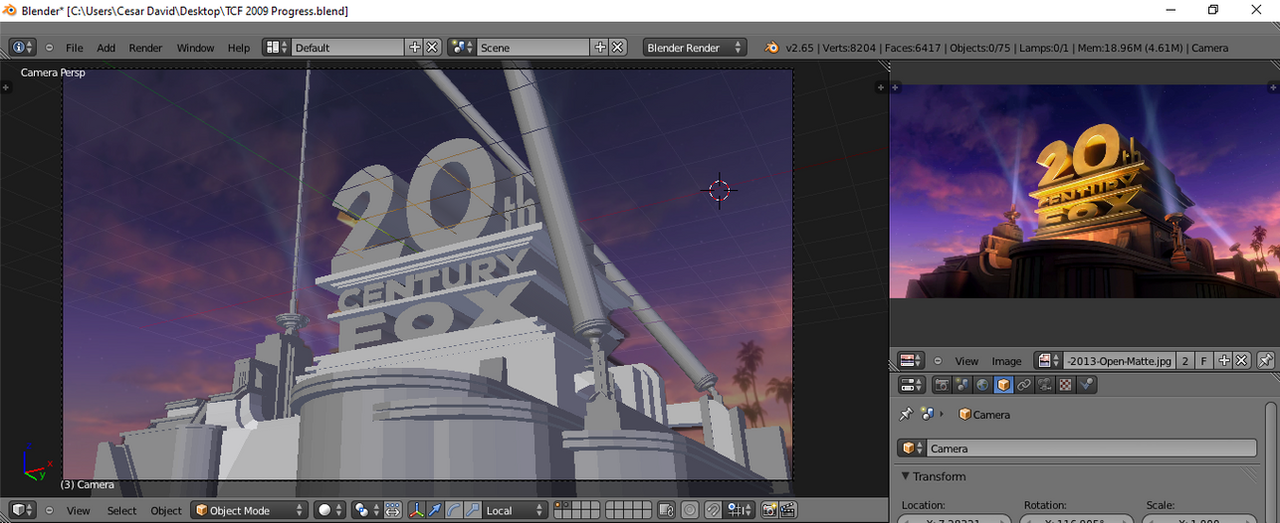The image size is (1280, 523).
Task: Collapse the Transform panel
Action: [906, 476]
